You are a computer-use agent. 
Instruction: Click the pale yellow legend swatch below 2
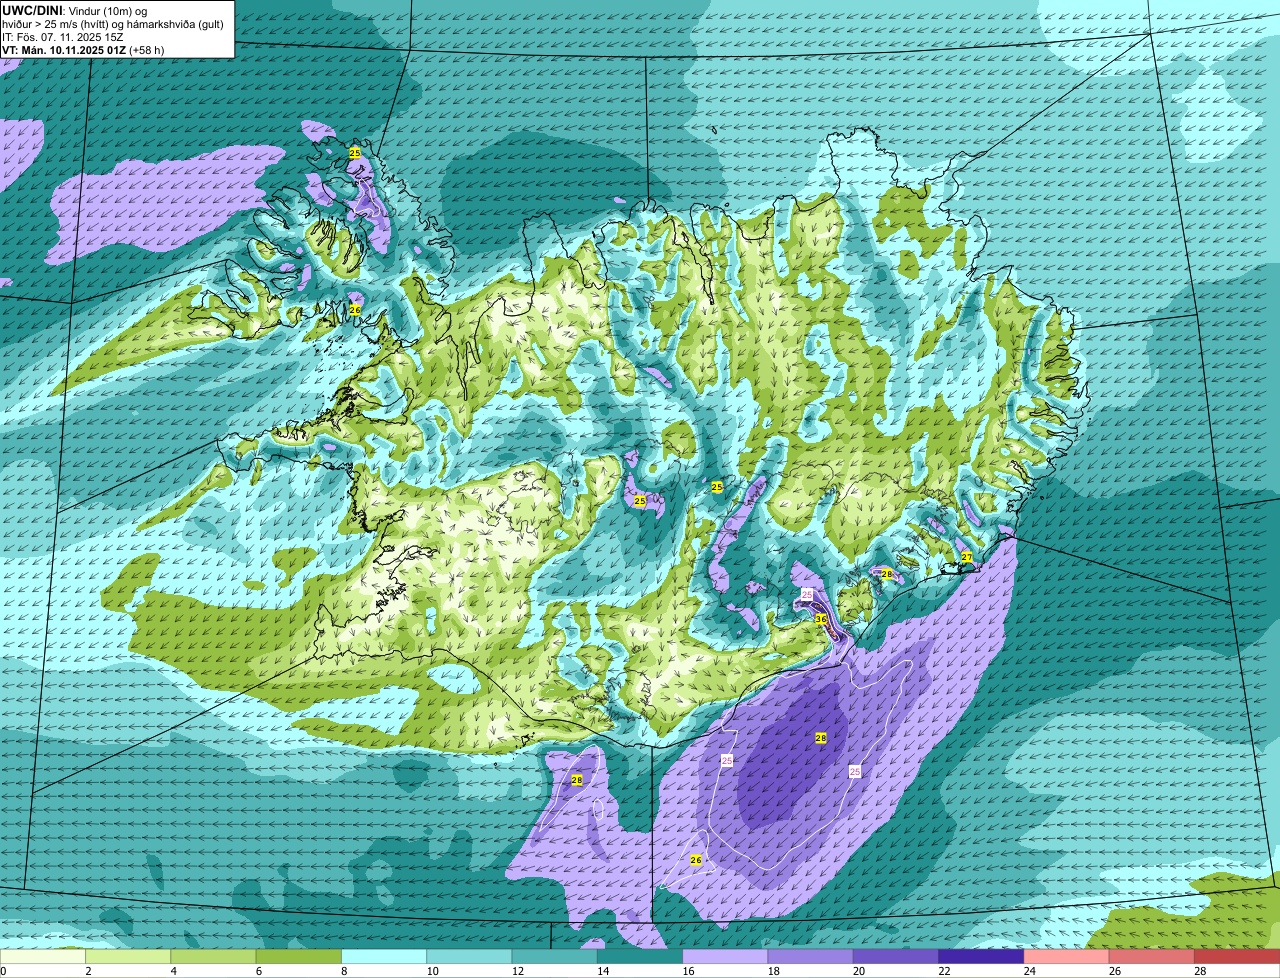(43, 957)
